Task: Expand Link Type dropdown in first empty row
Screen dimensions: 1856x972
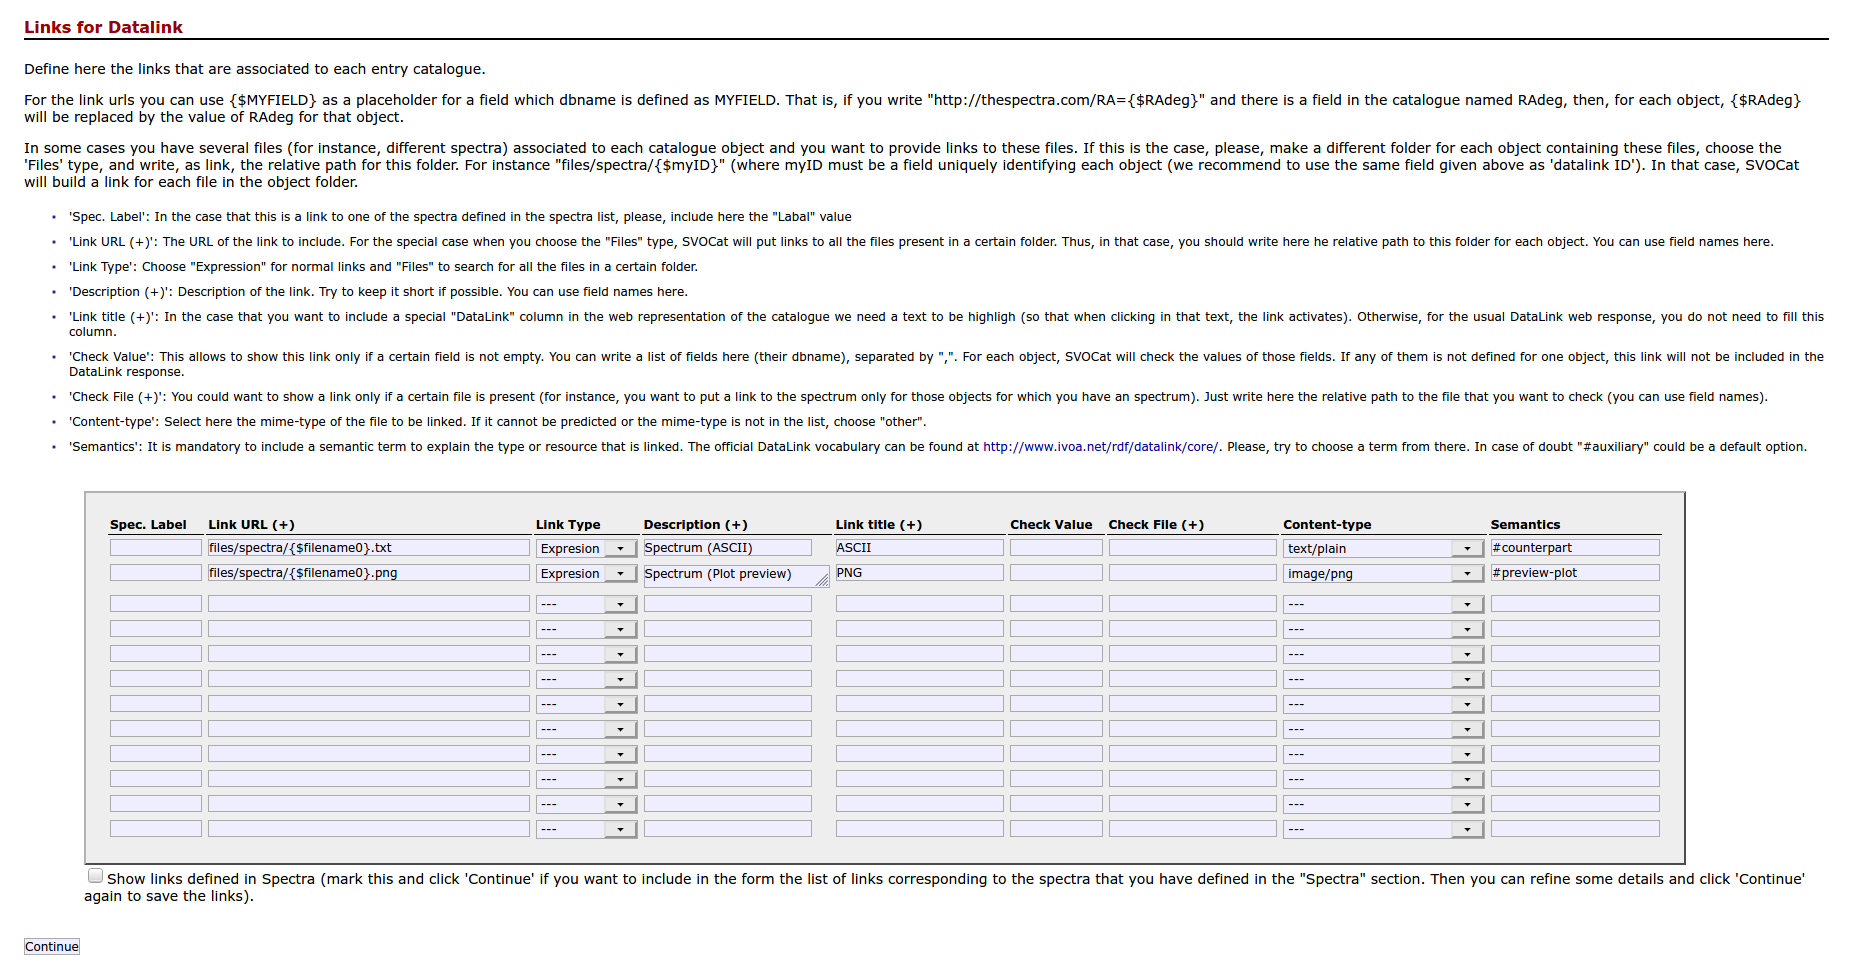Action: (586, 604)
